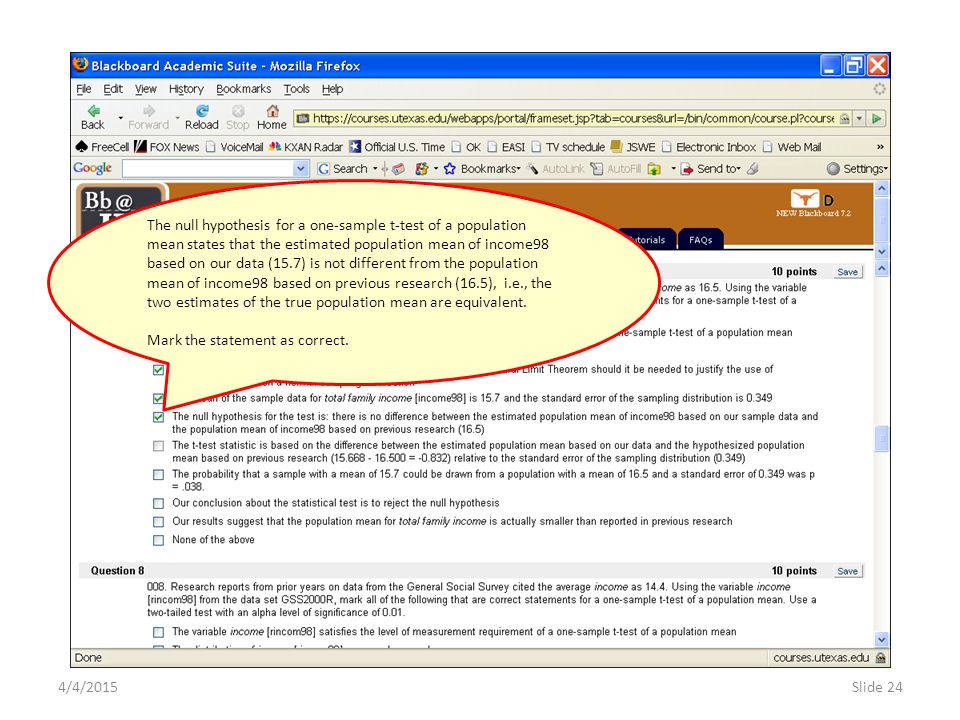Open the JSWE bookmark folder
This screenshot has height=720, width=960.
[x=633, y=147]
